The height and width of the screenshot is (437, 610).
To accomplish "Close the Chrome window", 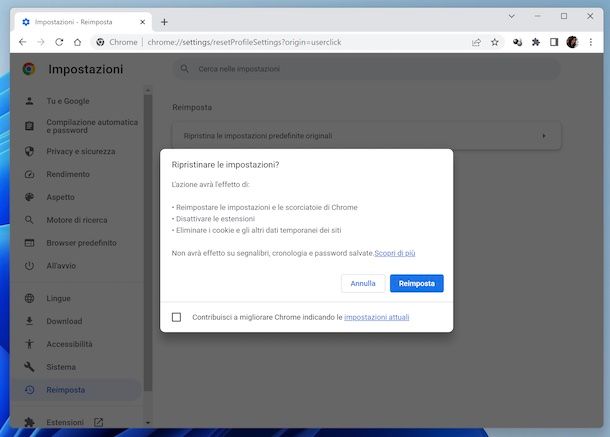I will tap(590, 16).
